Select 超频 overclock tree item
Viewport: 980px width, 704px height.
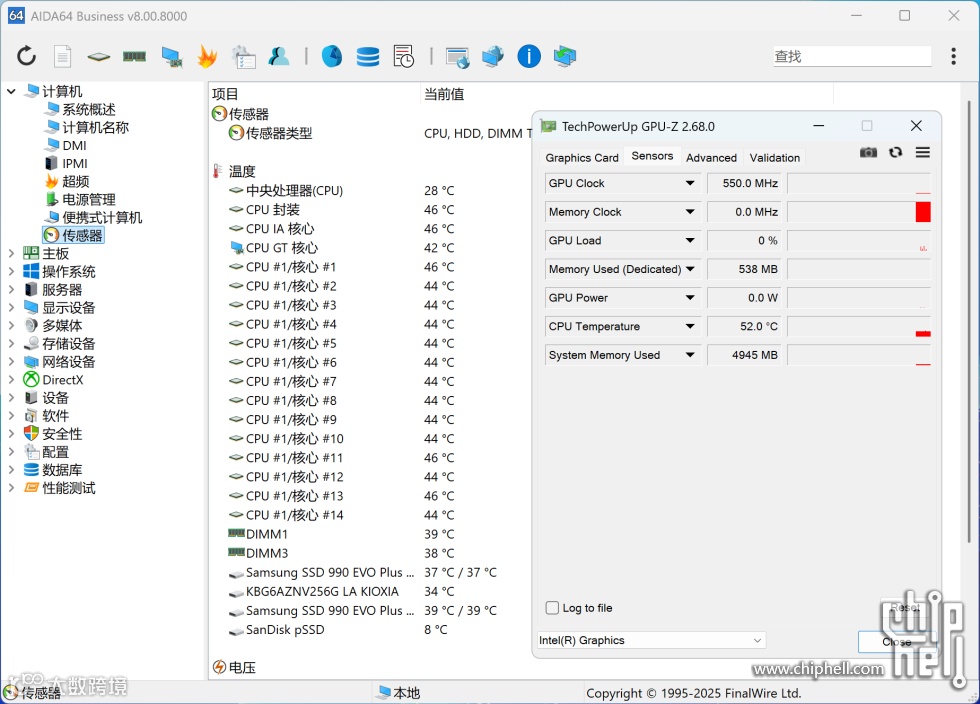76,181
